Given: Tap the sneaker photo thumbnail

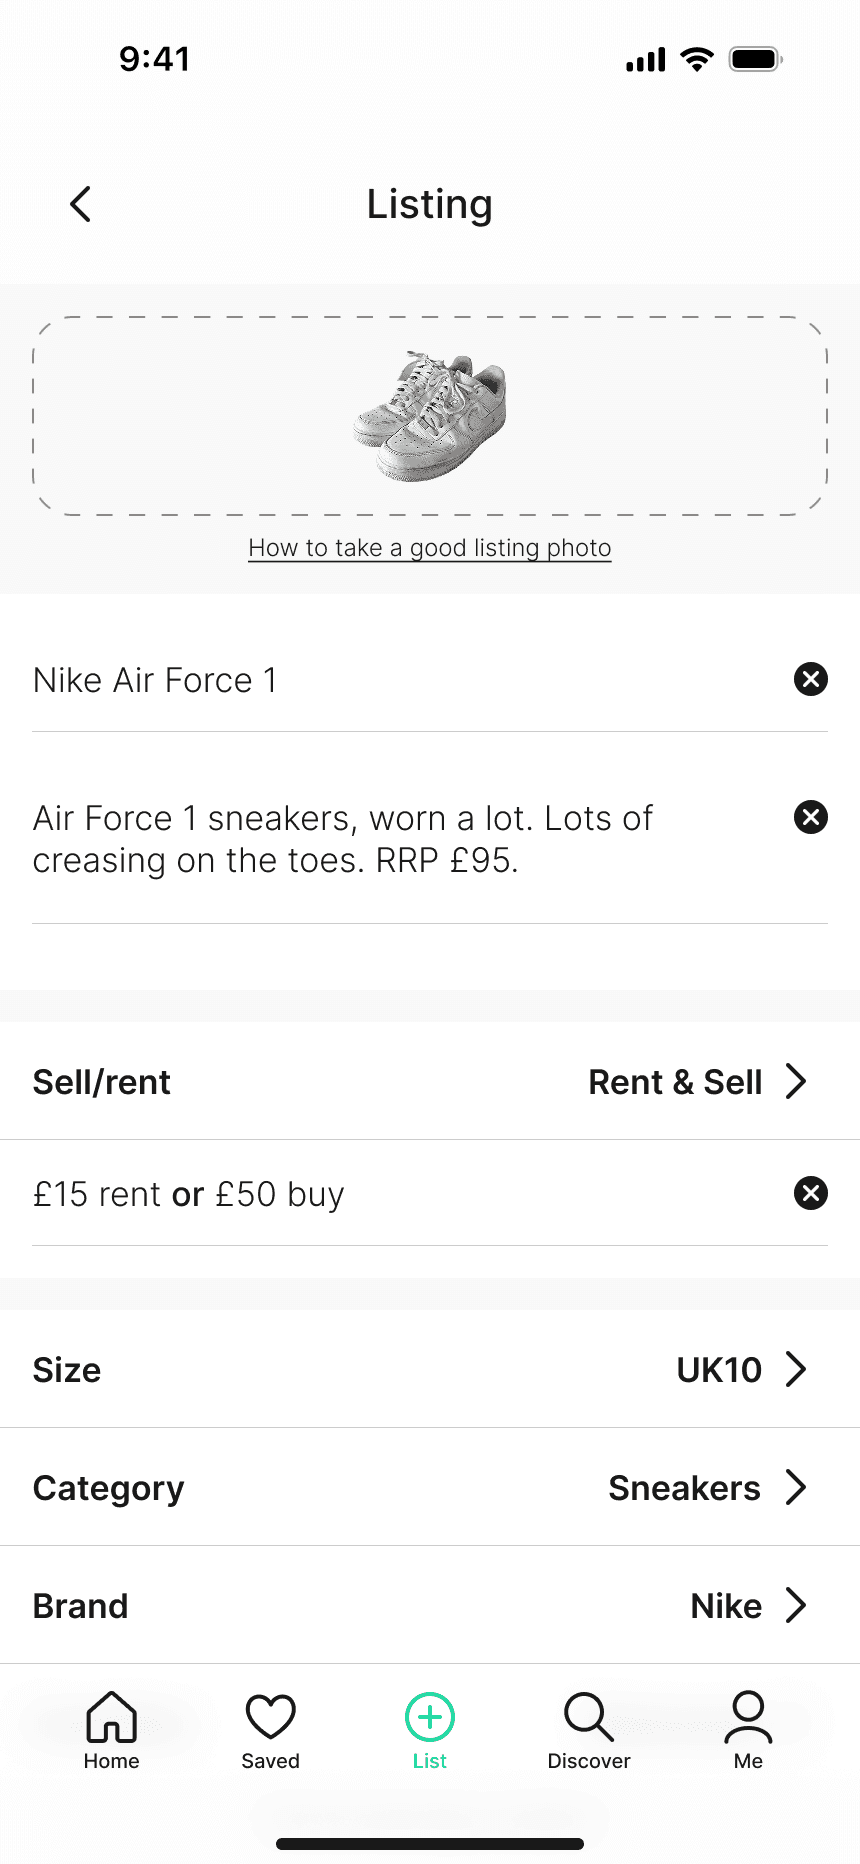Looking at the screenshot, I should [430, 416].
